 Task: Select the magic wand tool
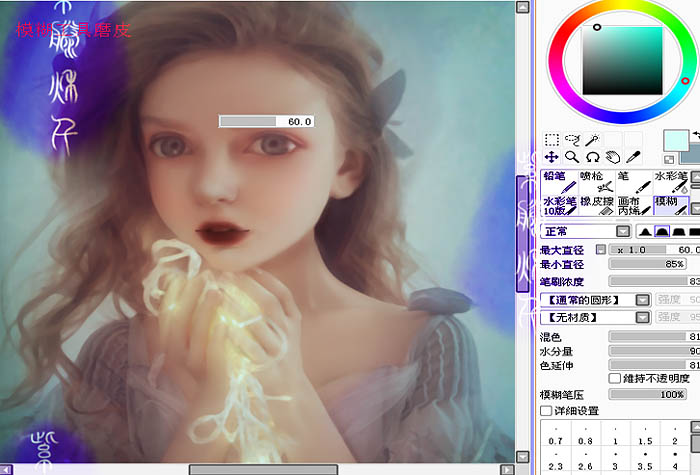pos(593,140)
